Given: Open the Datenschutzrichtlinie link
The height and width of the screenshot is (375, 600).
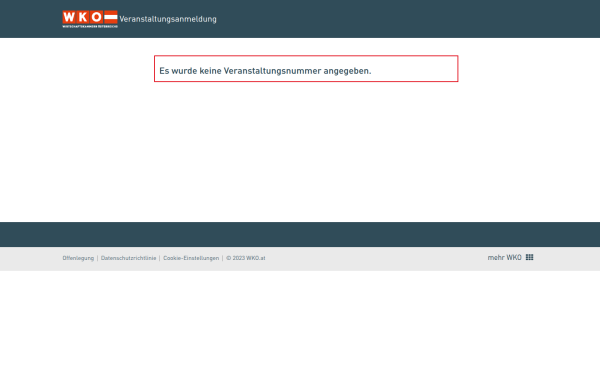Looking at the screenshot, I should pos(129,258).
